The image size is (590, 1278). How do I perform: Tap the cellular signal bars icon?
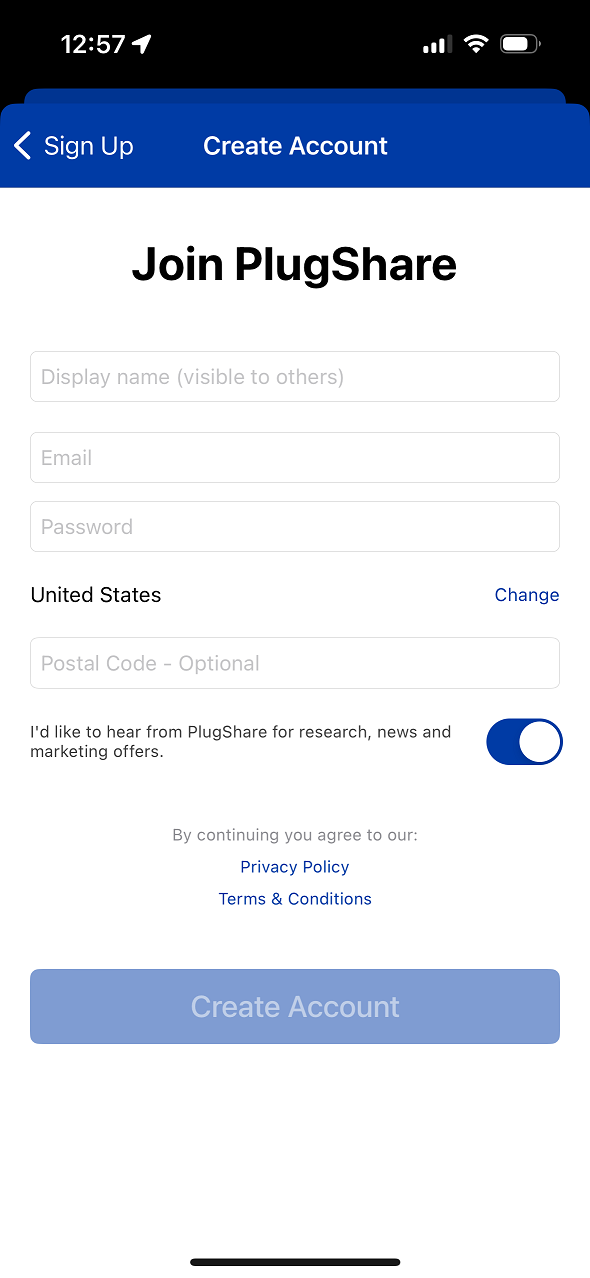pos(437,45)
